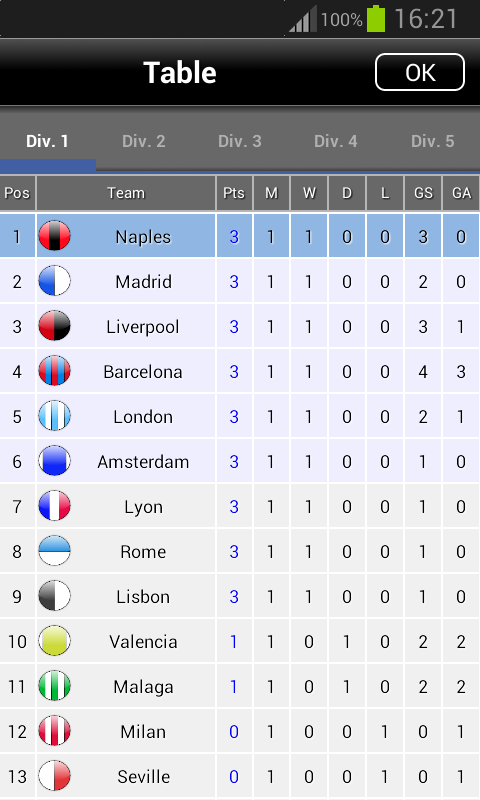Show the Div. 4 standings tab
480x800 pixels.
(x=336, y=141)
